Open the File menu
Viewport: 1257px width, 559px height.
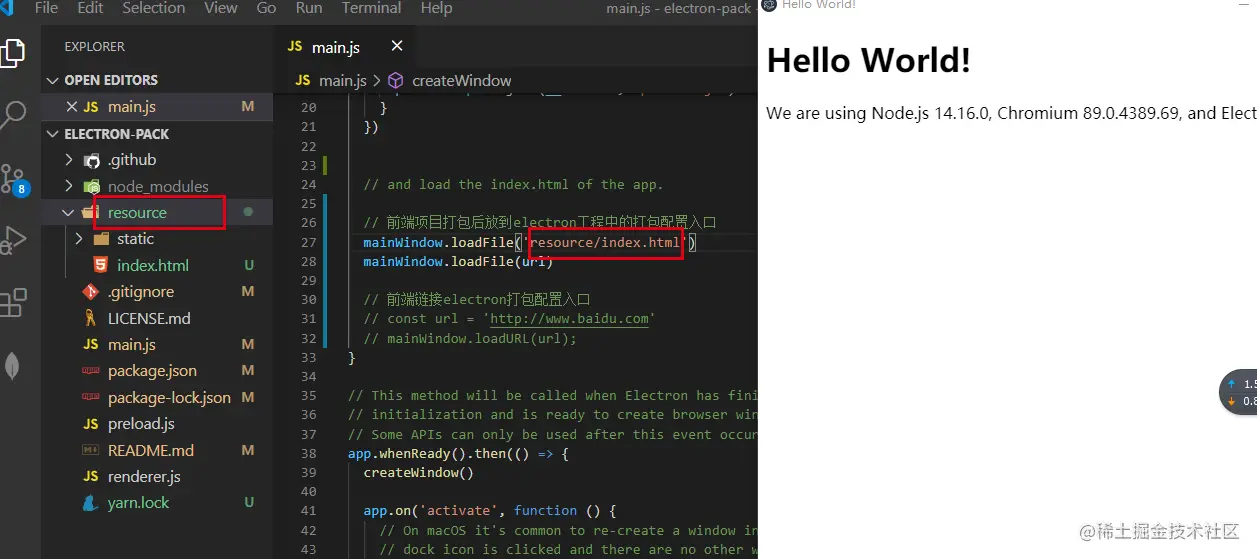coord(46,8)
